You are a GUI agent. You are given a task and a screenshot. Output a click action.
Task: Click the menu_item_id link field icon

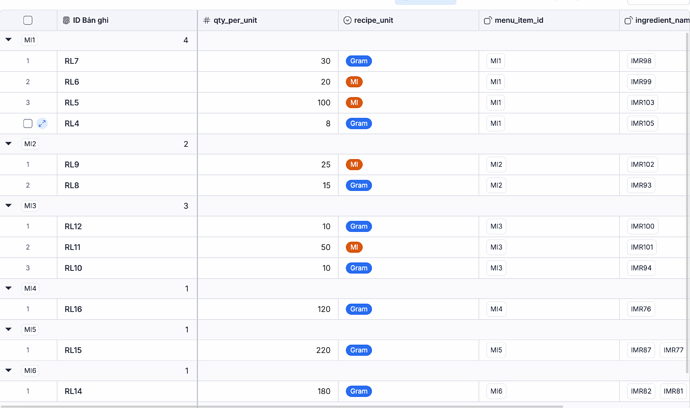pyautogui.click(x=488, y=20)
